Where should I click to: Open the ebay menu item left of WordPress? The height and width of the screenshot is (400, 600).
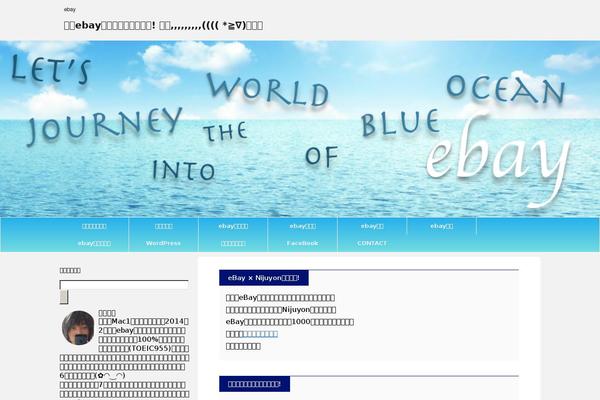94,243
